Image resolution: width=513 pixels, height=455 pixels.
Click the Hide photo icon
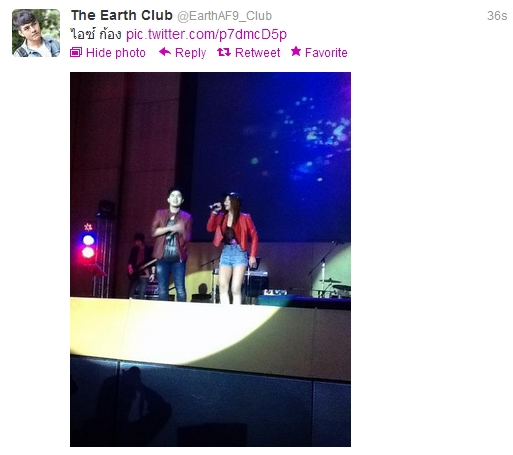tap(76, 52)
